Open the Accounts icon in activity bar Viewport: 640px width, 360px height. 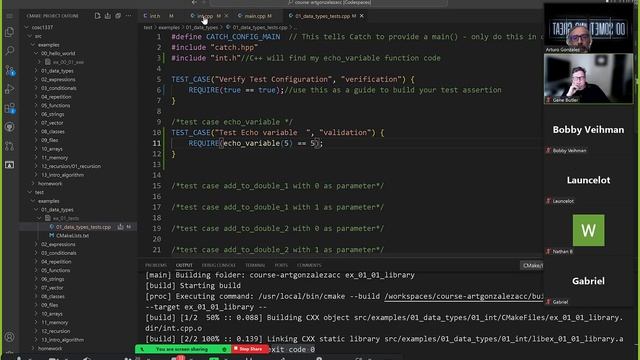pos(9,337)
